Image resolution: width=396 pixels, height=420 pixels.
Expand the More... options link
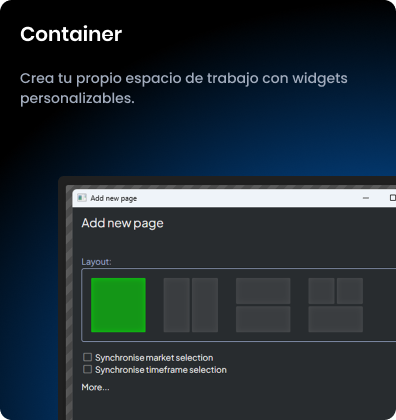95,387
